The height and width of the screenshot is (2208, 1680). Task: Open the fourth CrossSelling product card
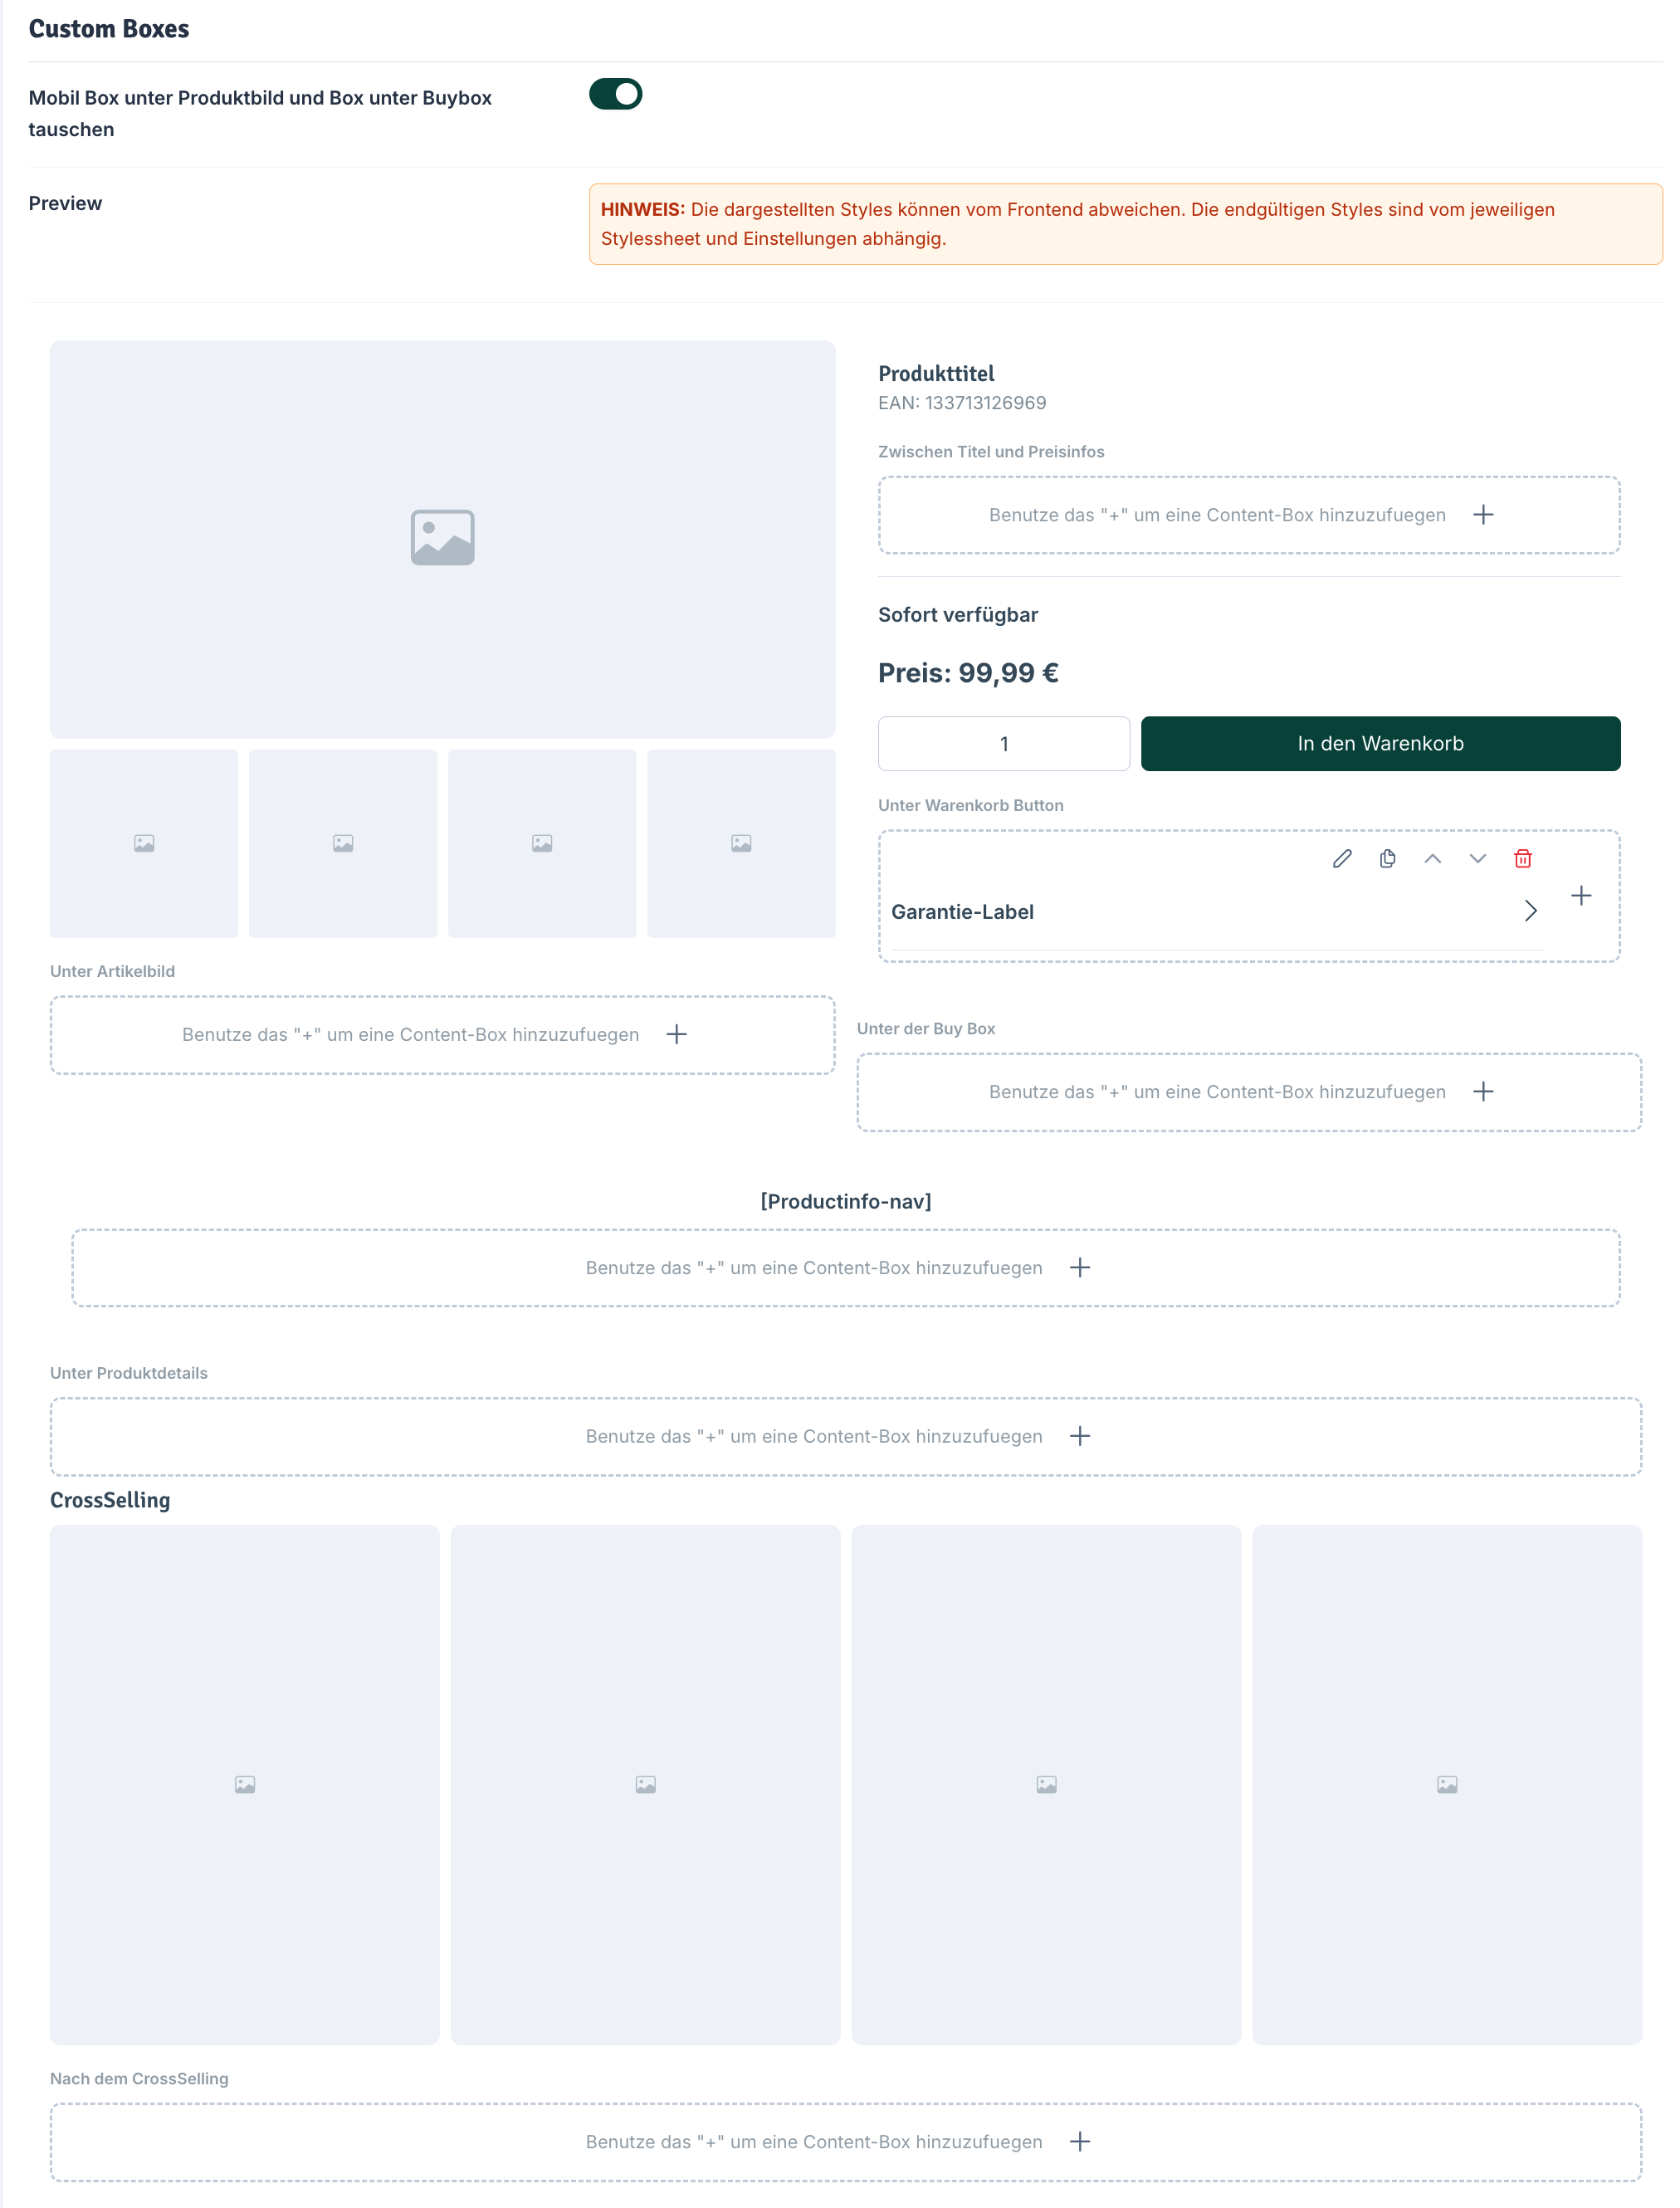pyautogui.click(x=1447, y=1785)
